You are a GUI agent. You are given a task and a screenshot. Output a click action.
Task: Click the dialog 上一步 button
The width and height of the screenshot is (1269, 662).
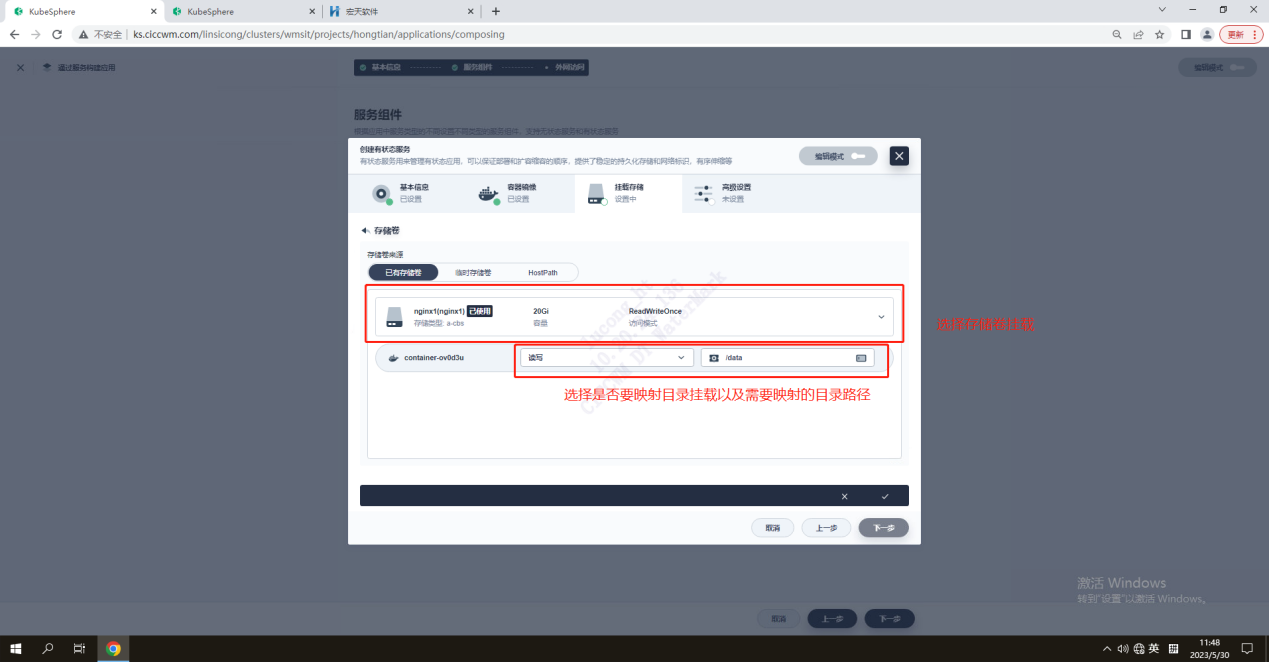coord(826,527)
